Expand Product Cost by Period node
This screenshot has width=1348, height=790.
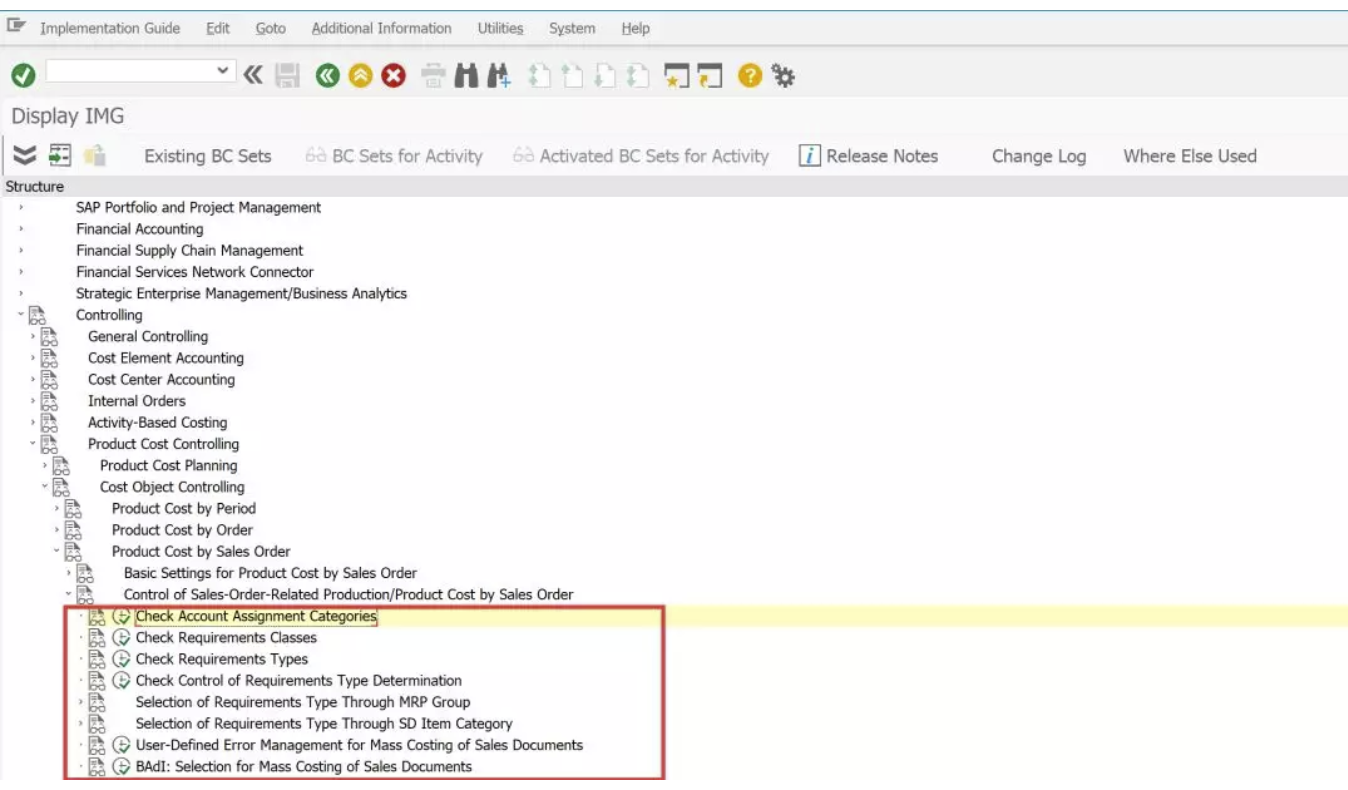tap(57, 508)
